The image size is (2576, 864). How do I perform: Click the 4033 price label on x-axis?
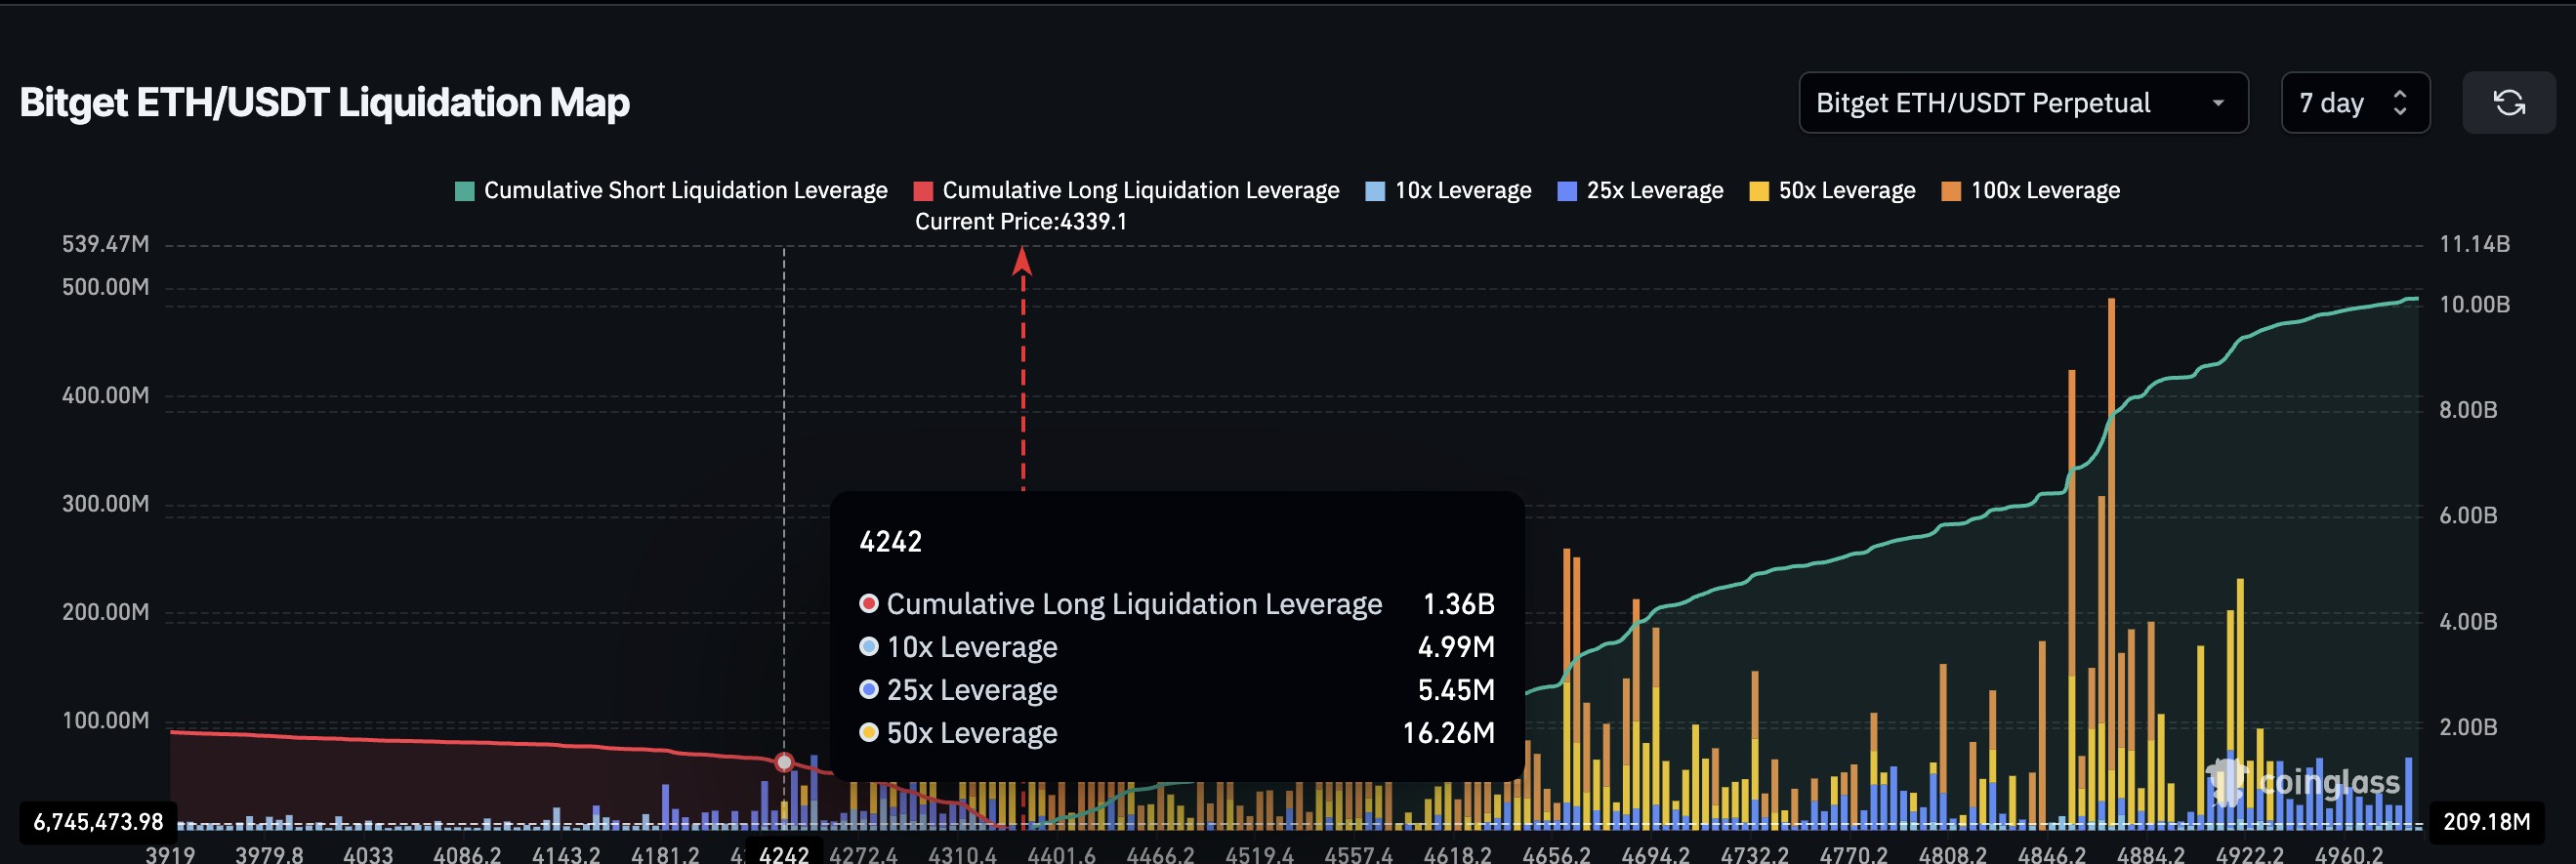click(368, 854)
